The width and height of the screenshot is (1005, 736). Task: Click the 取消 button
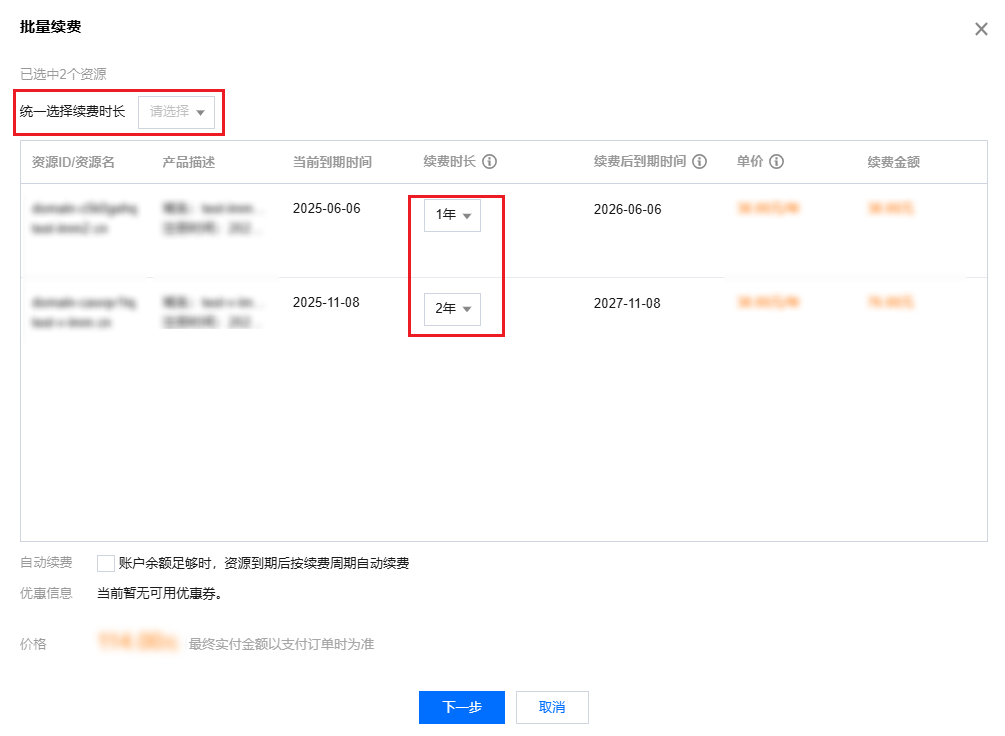(552, 707)
